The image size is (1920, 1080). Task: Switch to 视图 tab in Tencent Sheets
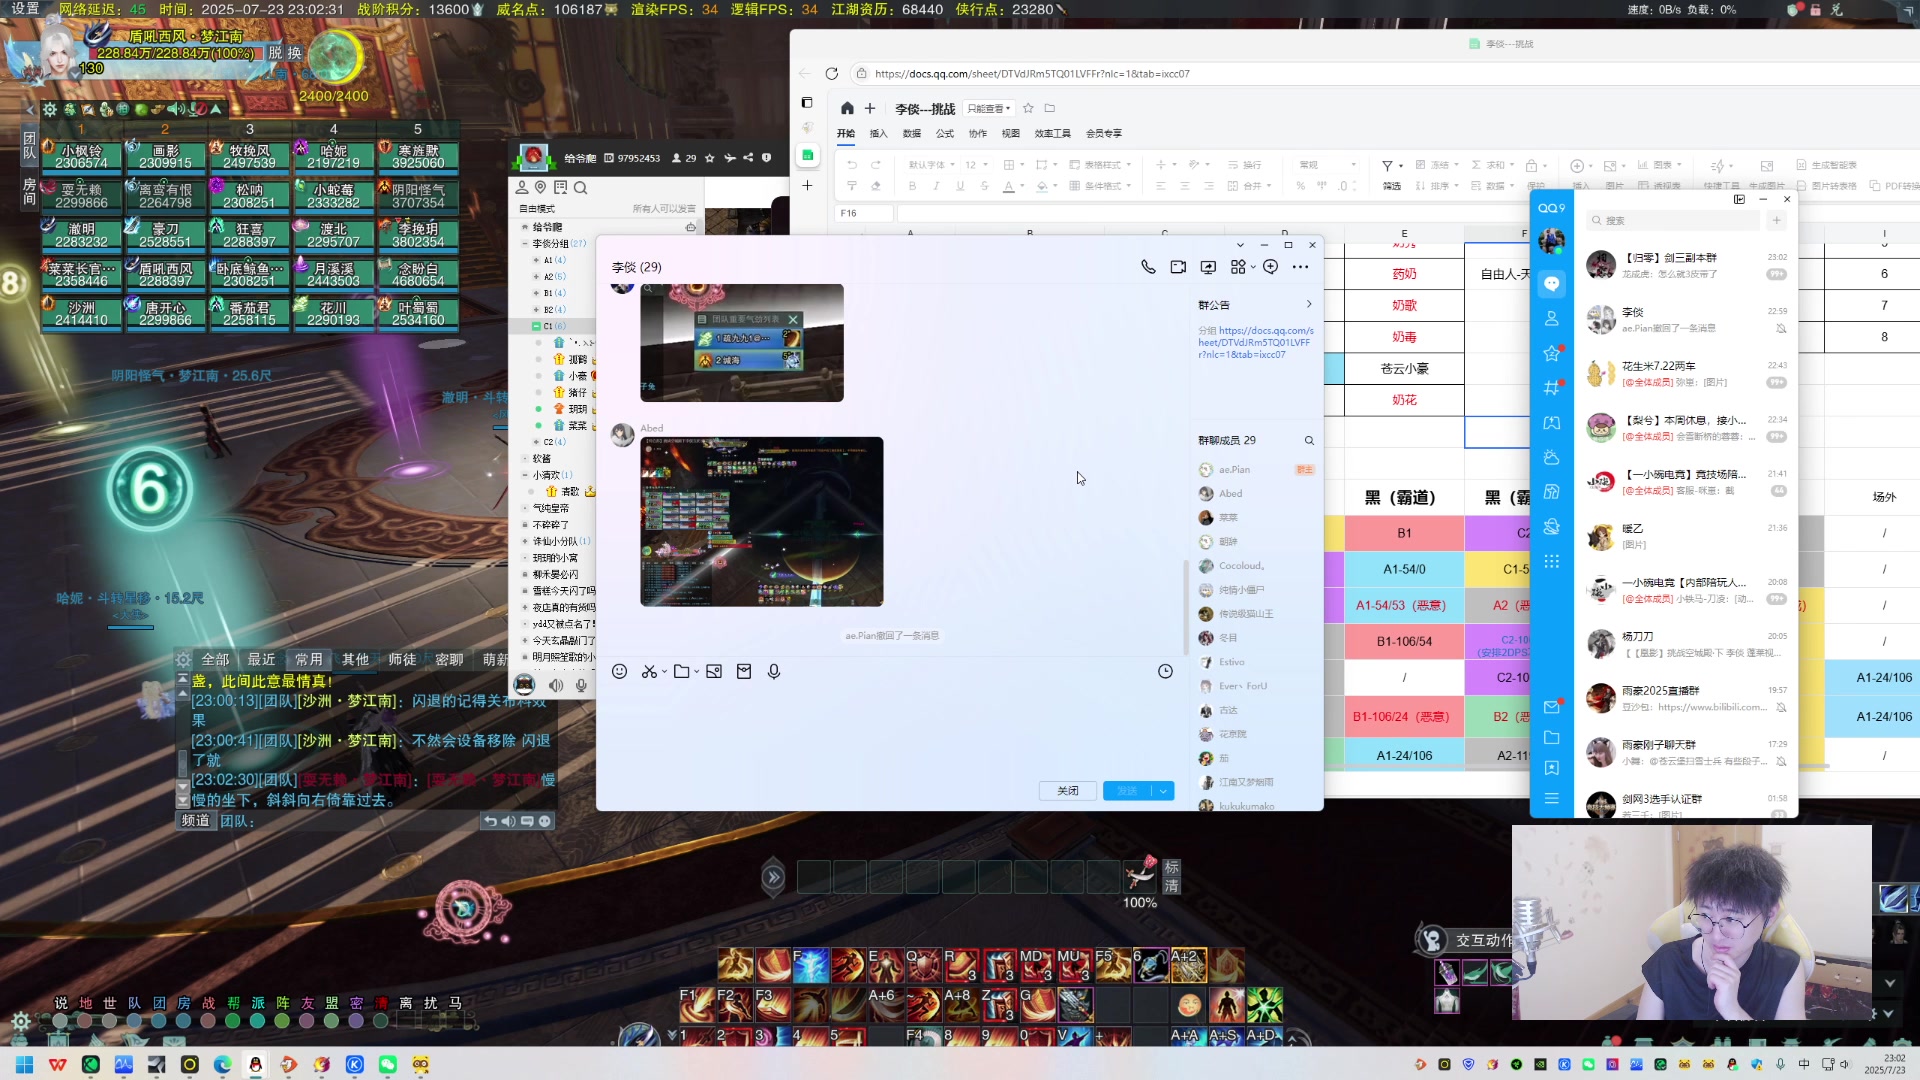(x=1011, y=134)
